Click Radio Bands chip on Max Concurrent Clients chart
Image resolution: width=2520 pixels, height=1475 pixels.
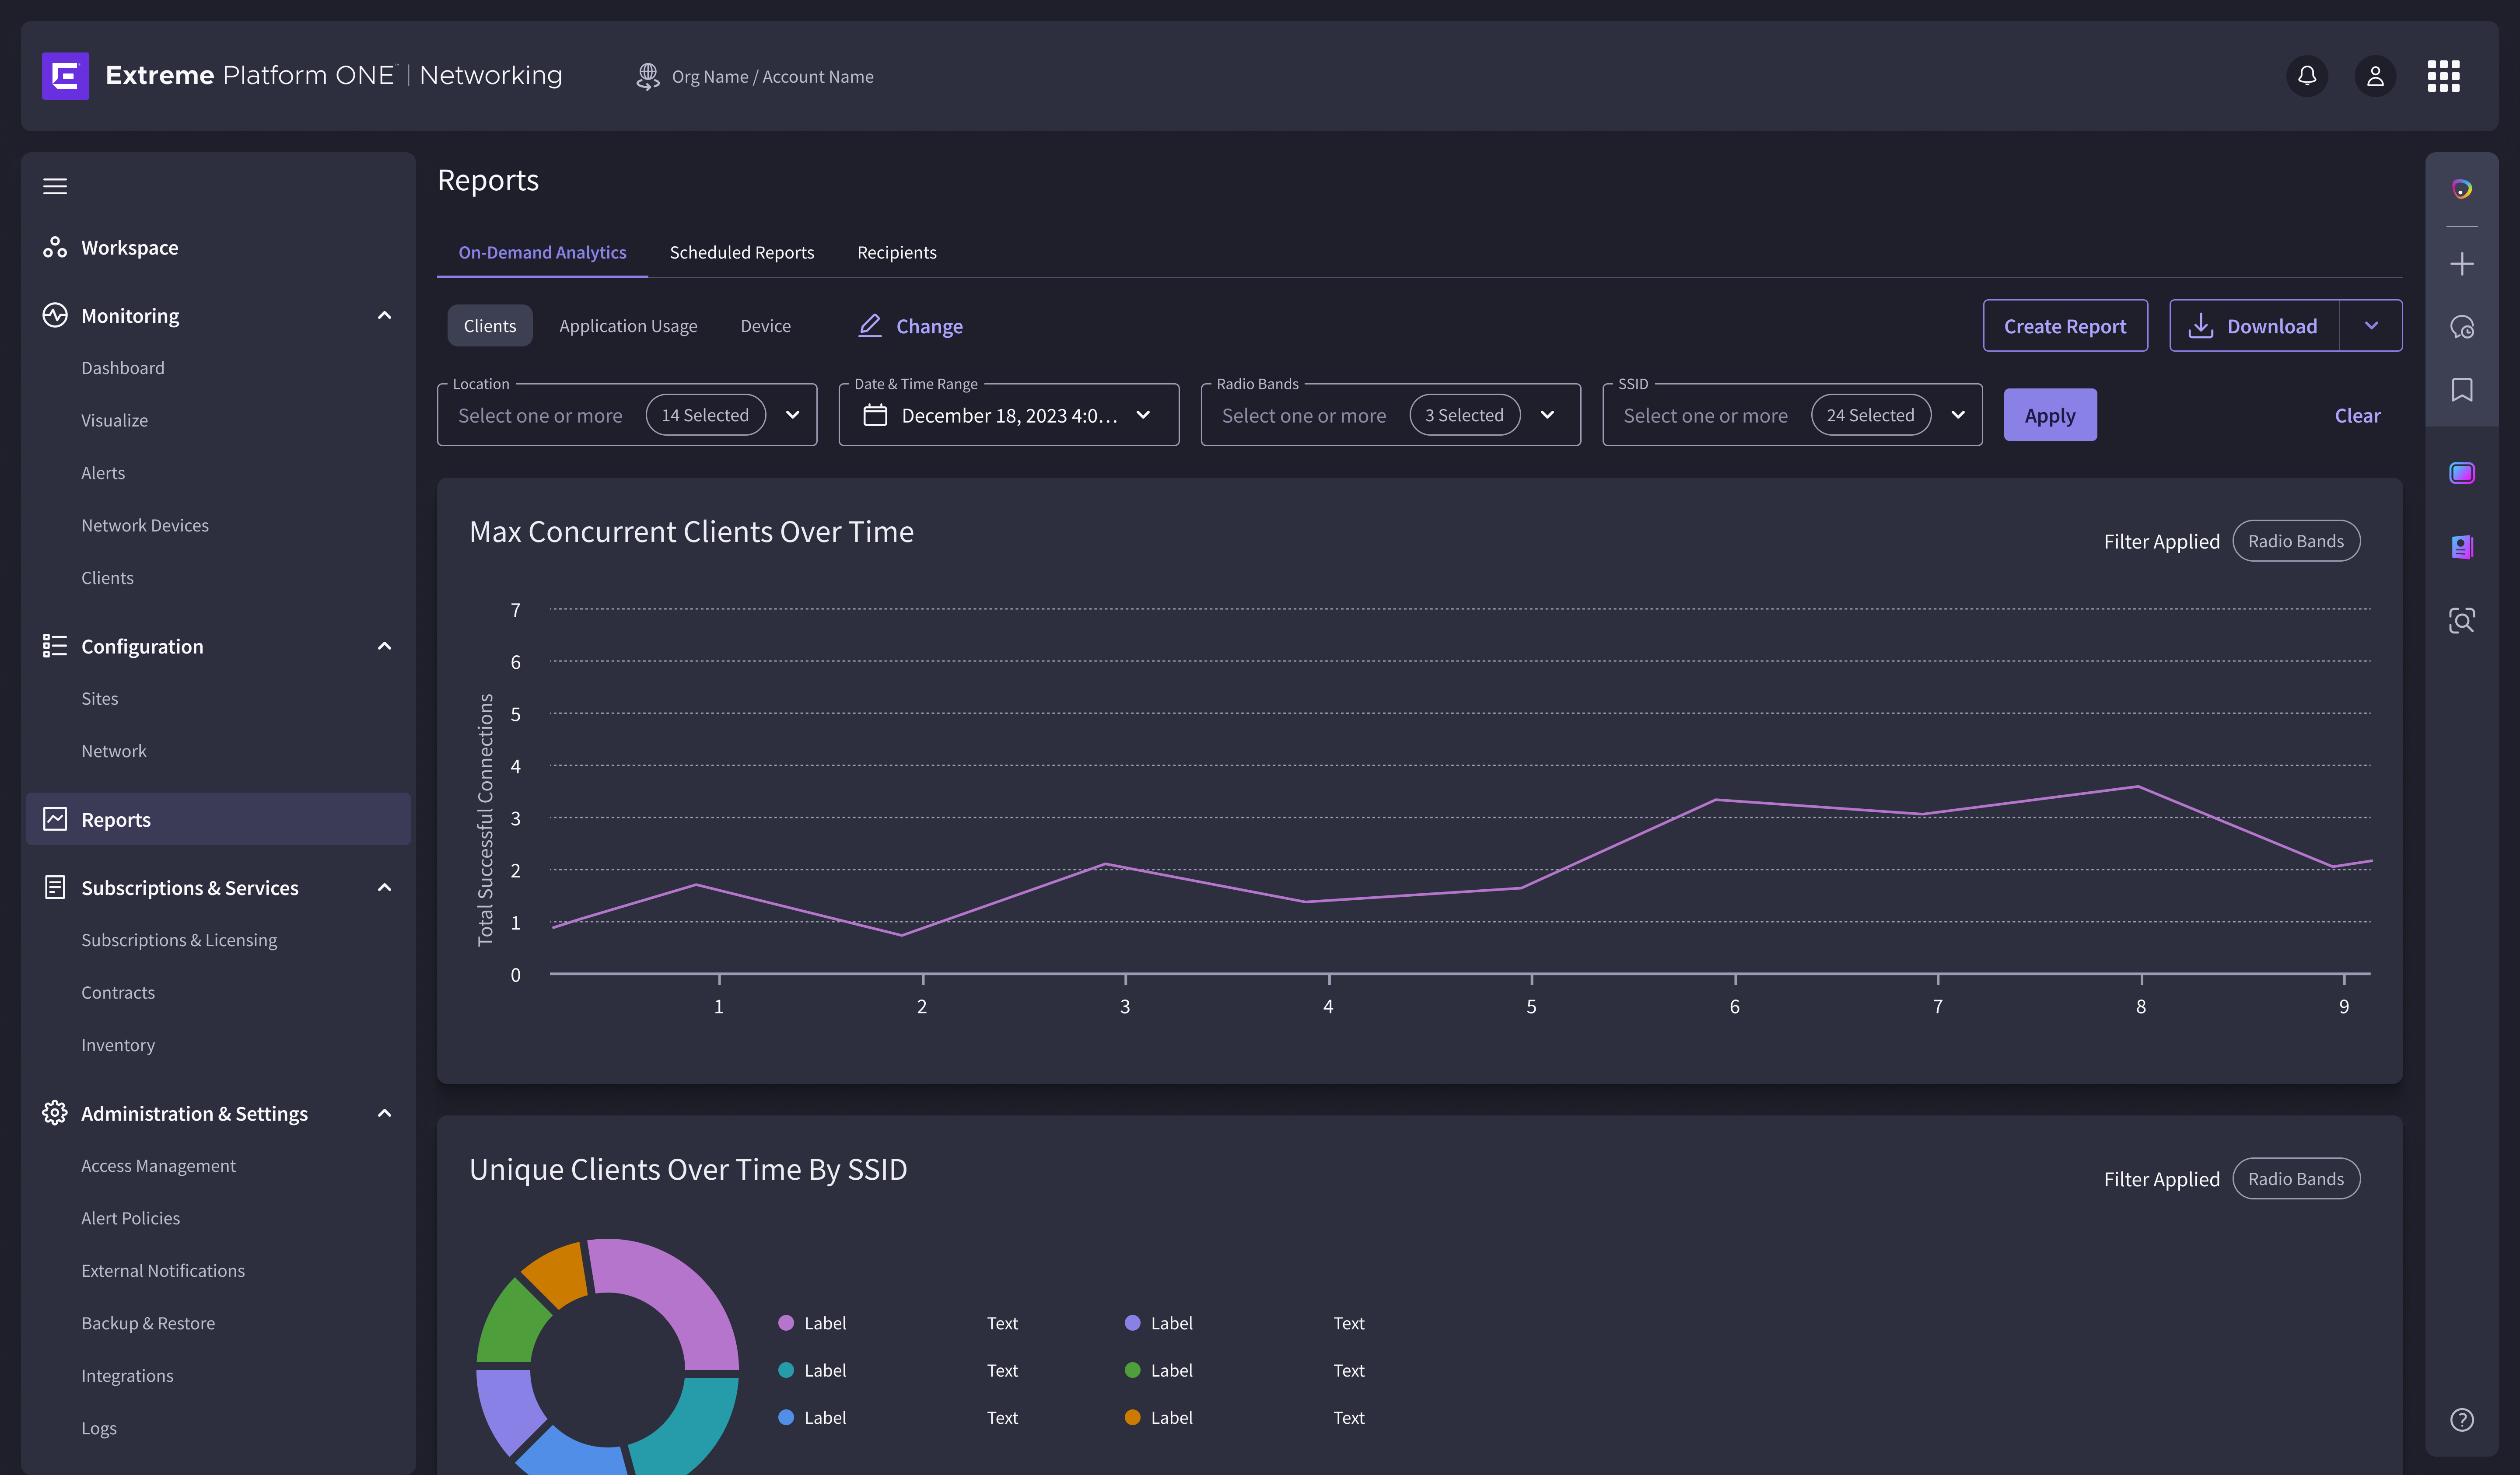tap(2296, 541)
